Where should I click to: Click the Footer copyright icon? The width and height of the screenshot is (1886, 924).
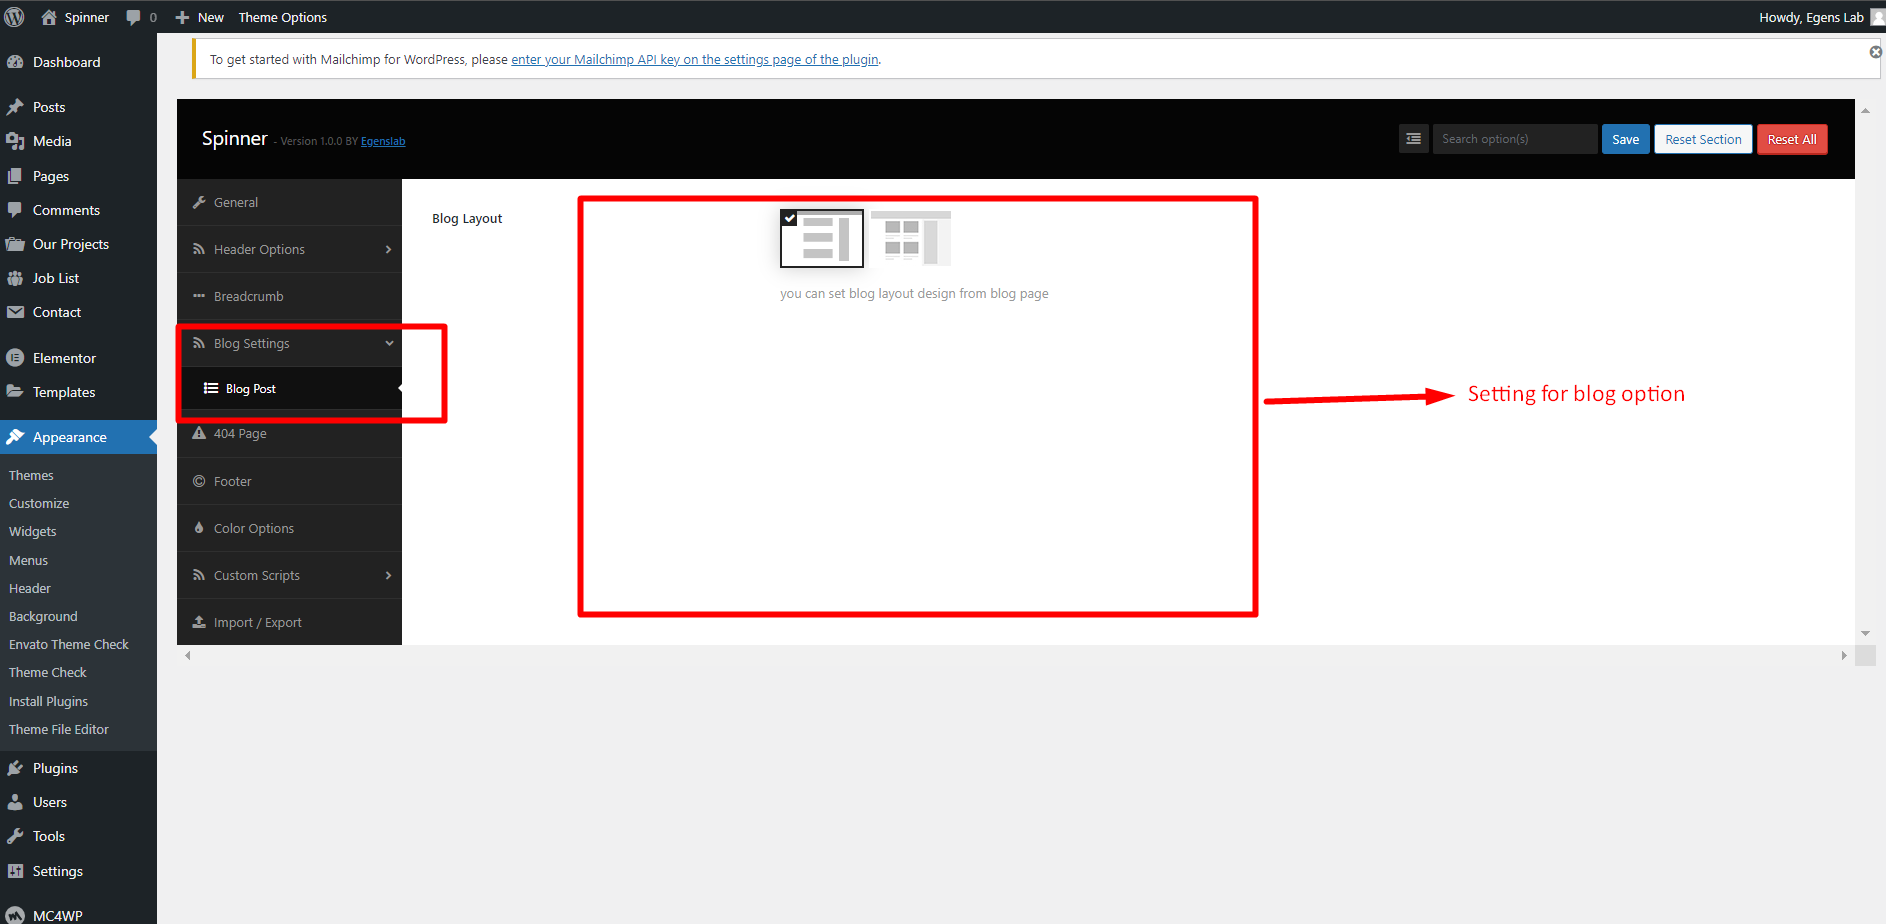(199, 481)
